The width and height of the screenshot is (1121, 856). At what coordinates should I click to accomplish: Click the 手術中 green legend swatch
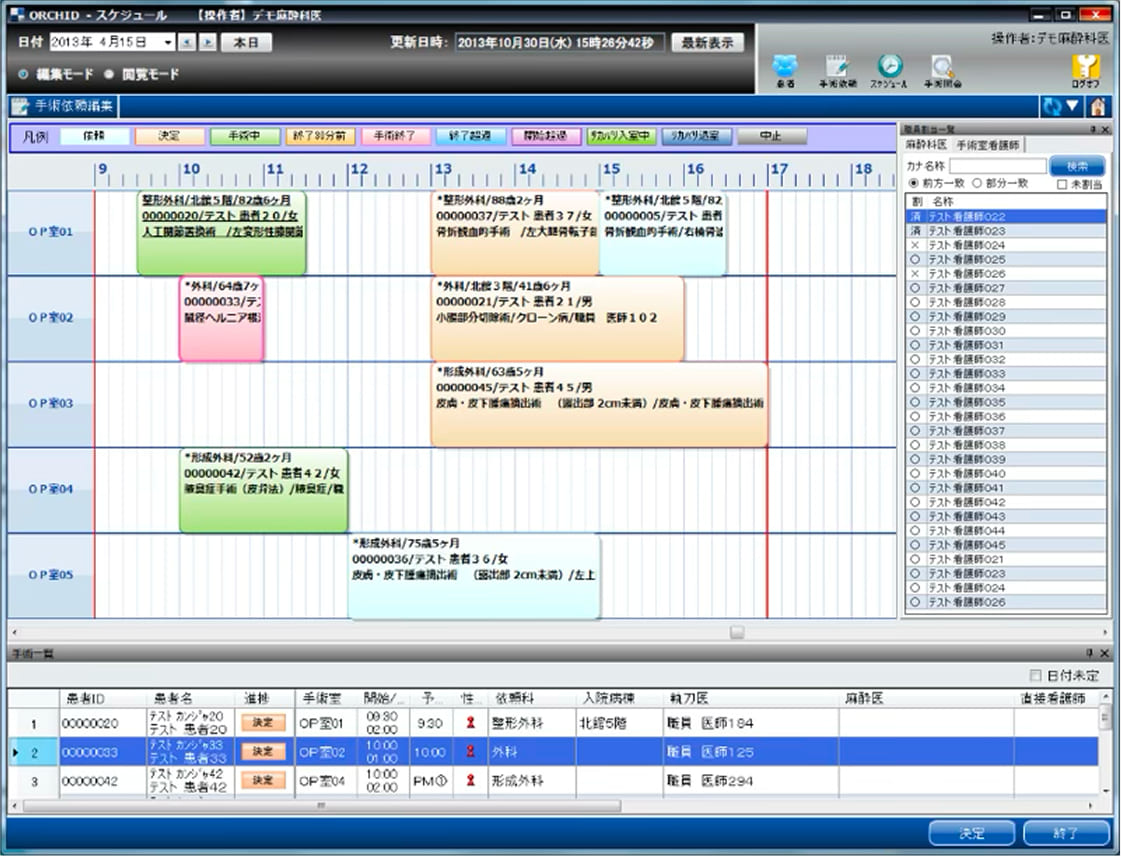click(x=245, y=136)
